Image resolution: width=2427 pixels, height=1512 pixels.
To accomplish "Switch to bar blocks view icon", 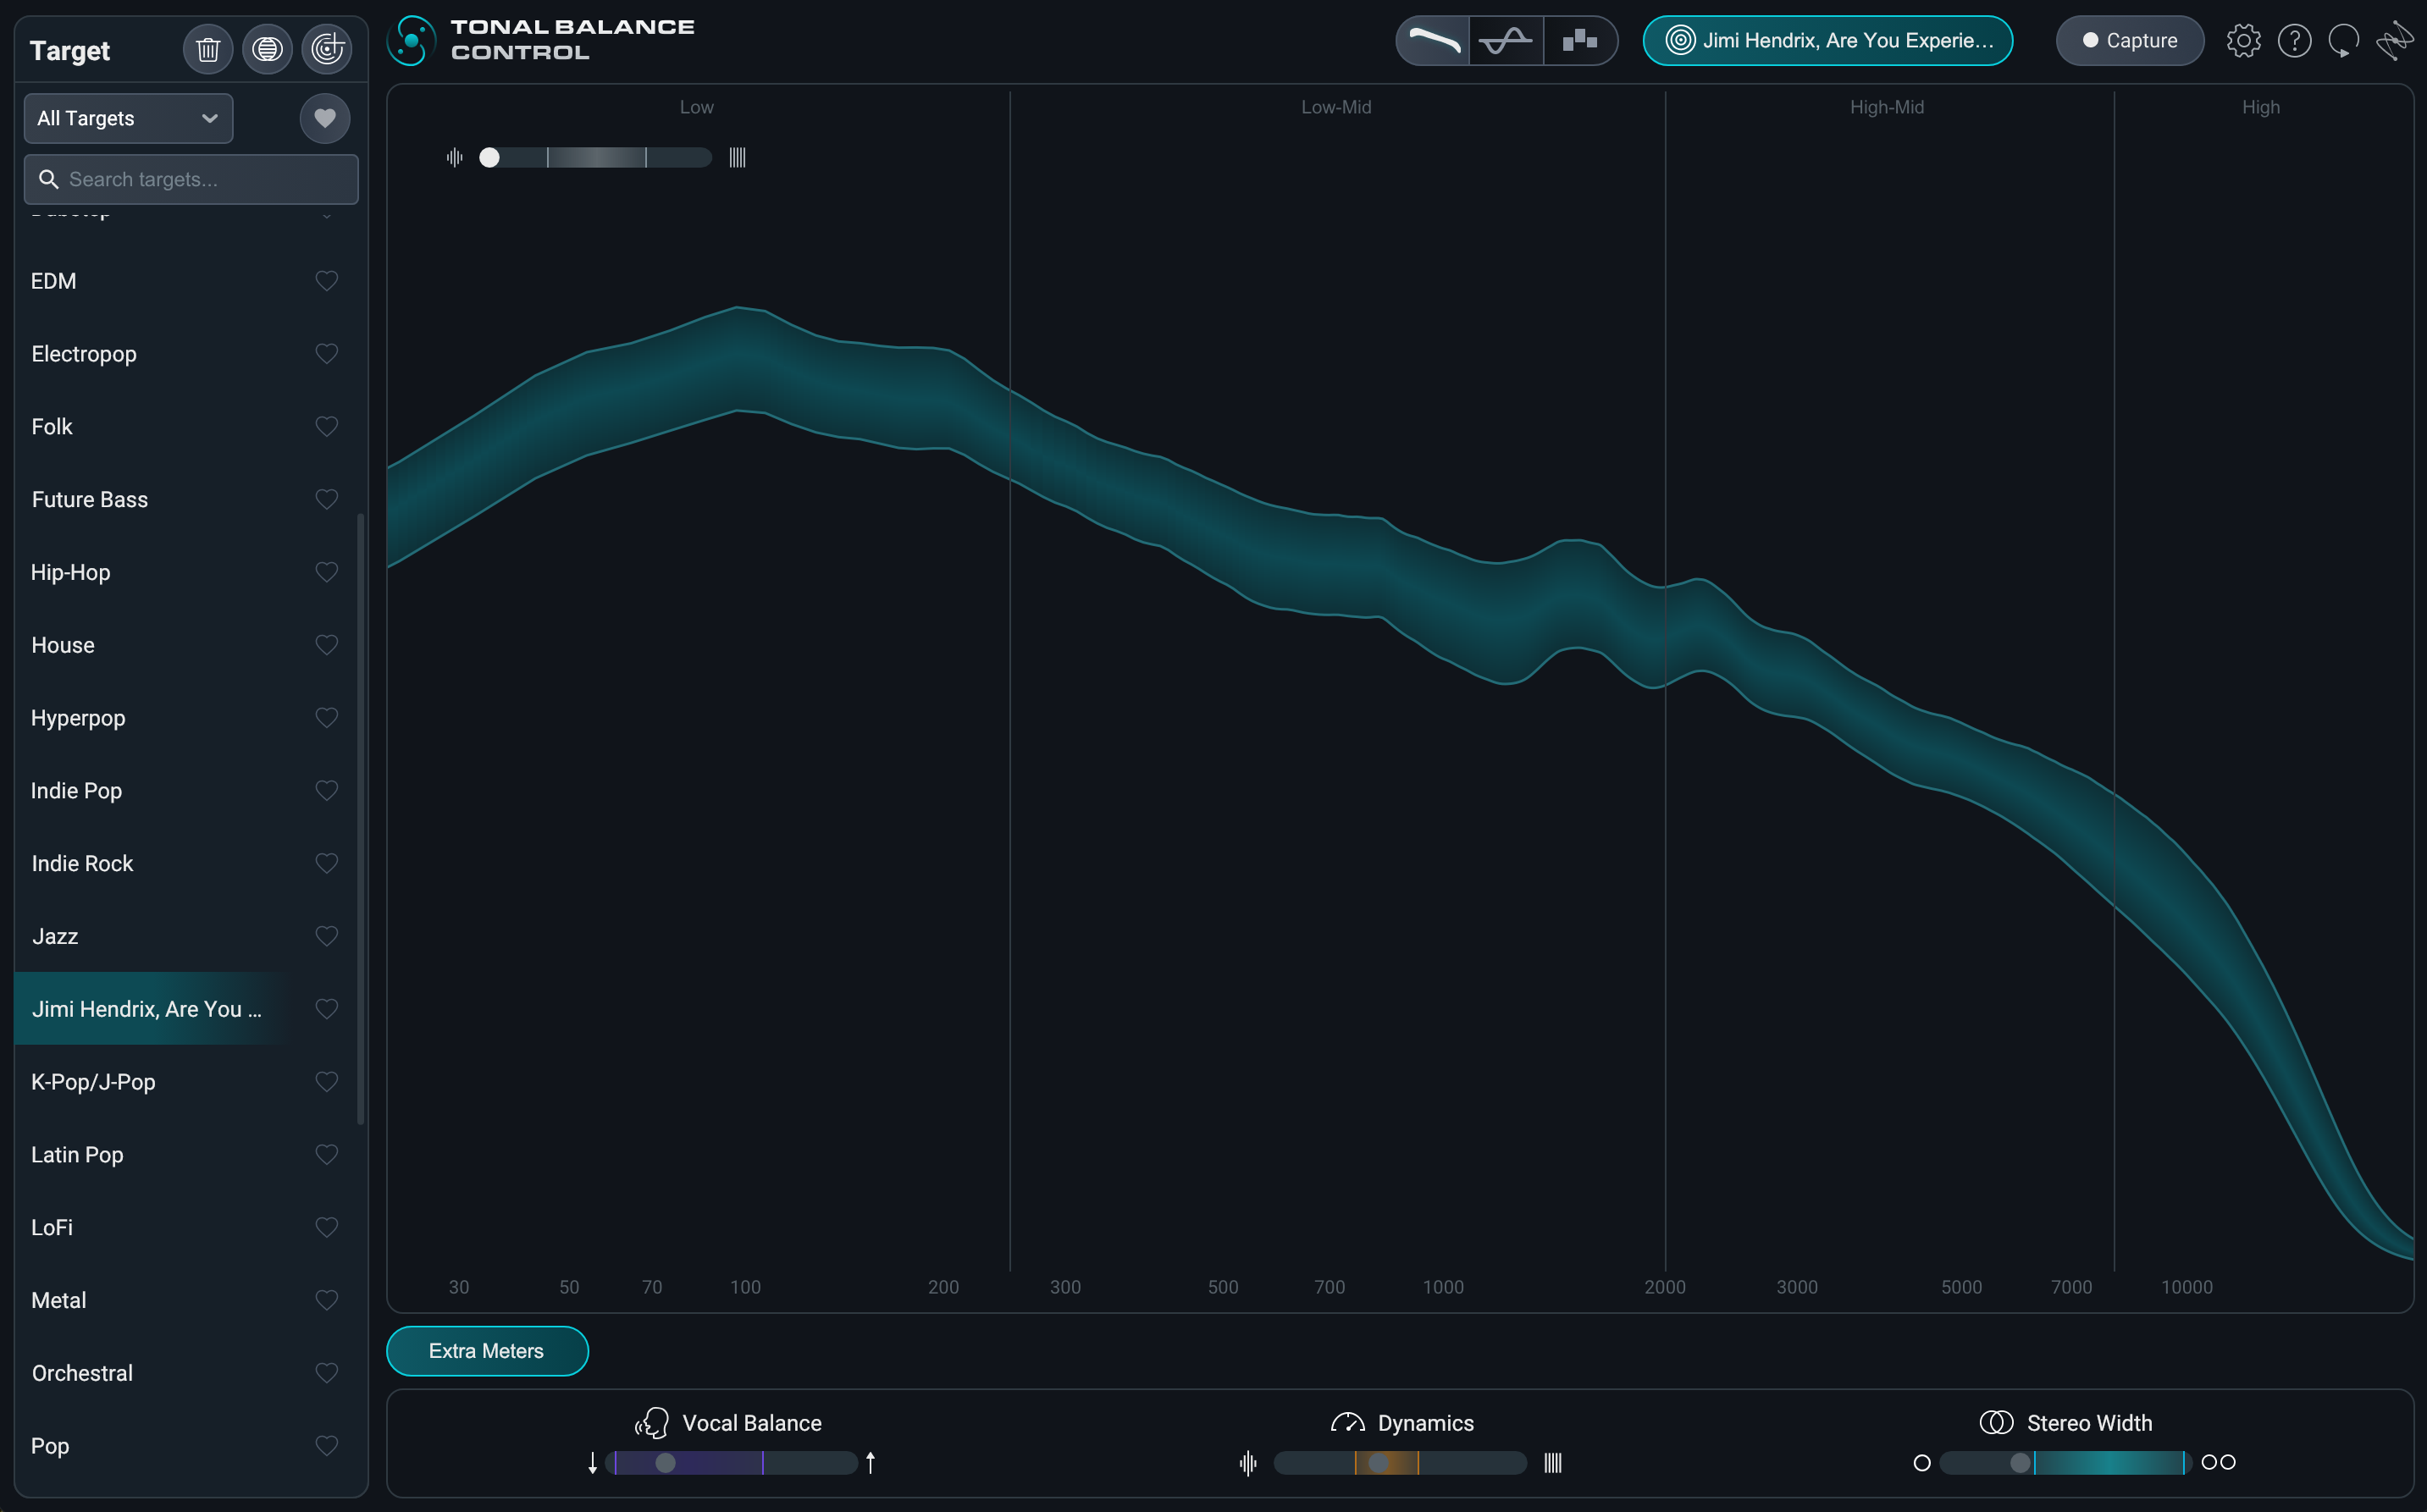I will coord(1580,41).
